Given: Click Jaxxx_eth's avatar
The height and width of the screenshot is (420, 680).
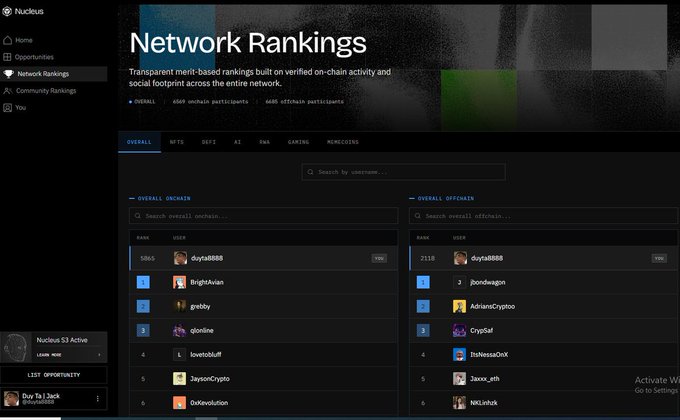Looking at the screenshot, I should click(459, 378).
